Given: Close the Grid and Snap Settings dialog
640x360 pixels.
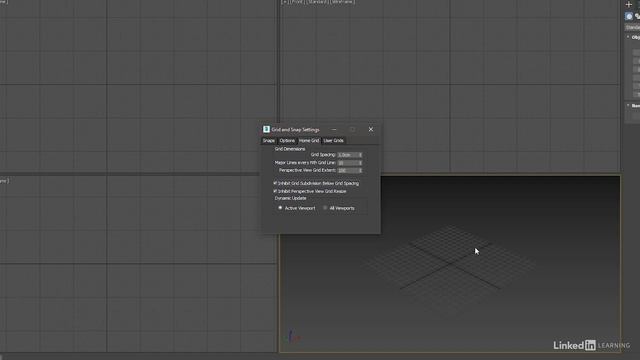Looking at the screenshot, I should click(371, 129).
